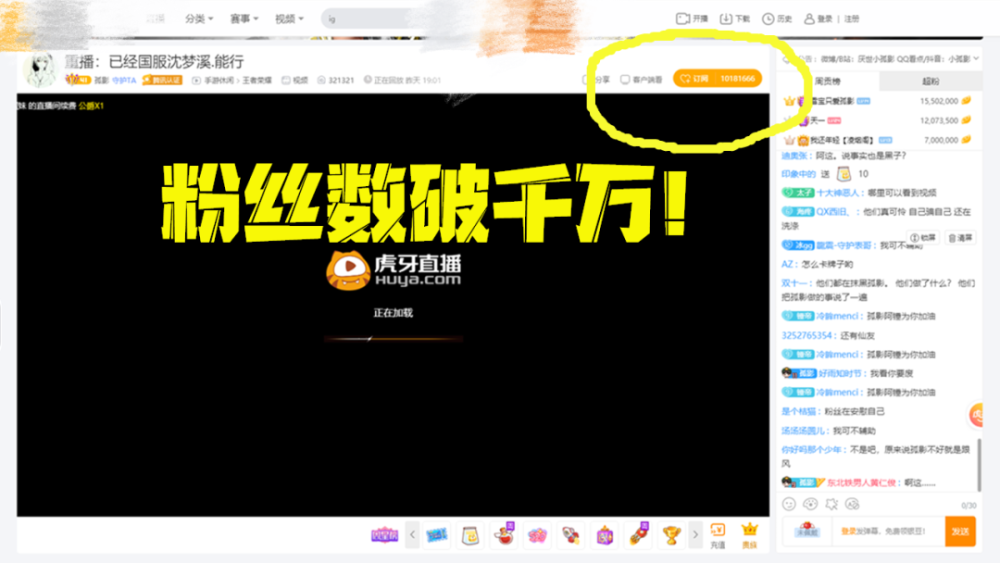Screen dimensions: 1000x563
Task: Click the orange floating Huya side widget
Action: (976, 415)
